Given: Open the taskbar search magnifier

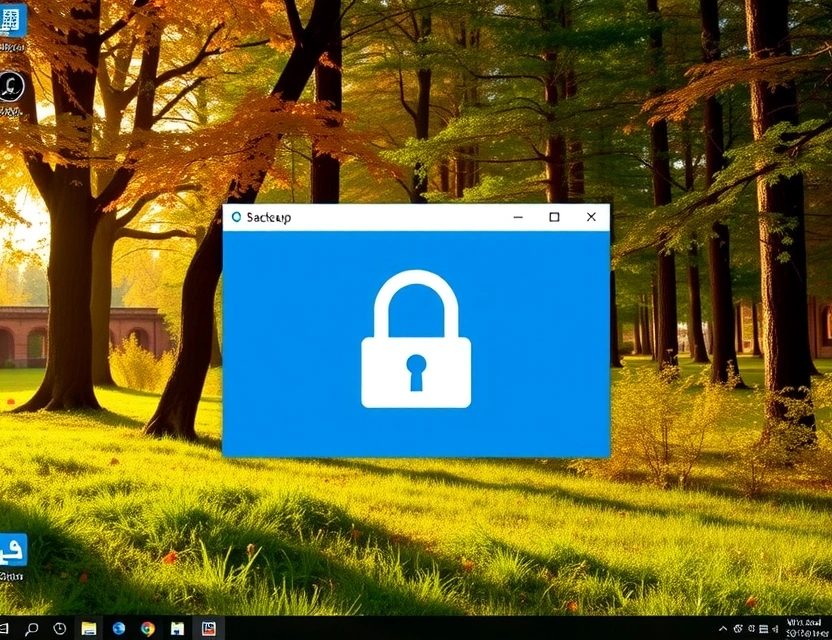Looking at the screenshot, I should click(x=32, y=629).
